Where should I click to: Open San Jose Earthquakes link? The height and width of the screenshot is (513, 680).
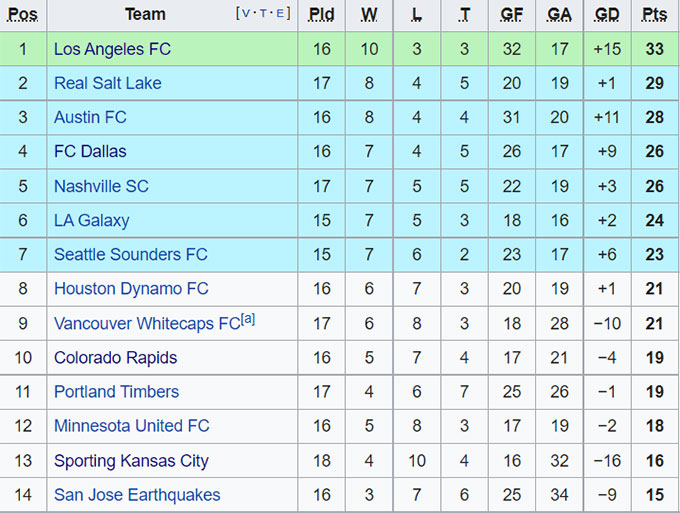[137, 495]
